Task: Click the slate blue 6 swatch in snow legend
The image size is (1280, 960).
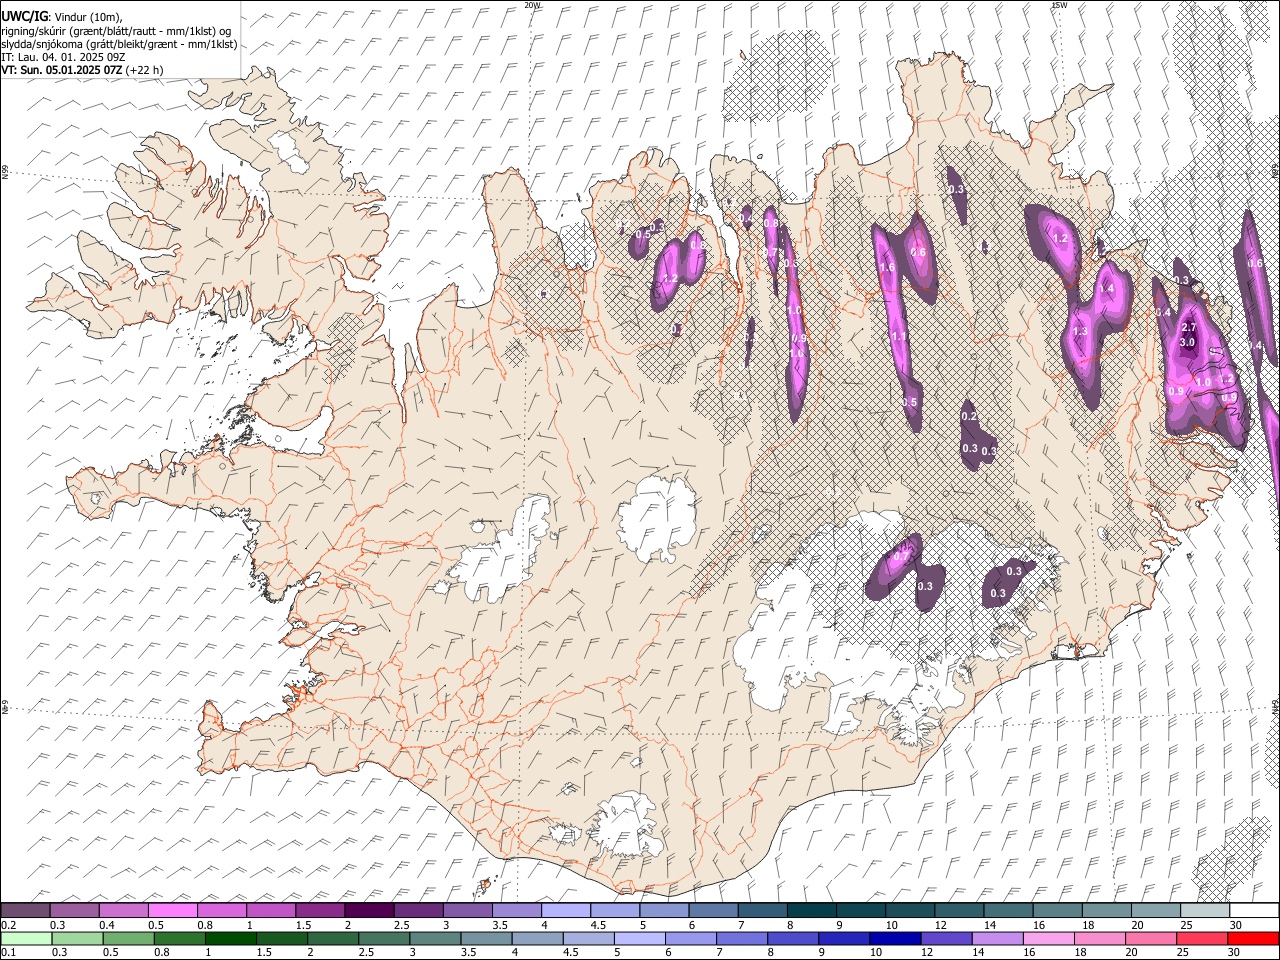Action: (x=713, y=911)
